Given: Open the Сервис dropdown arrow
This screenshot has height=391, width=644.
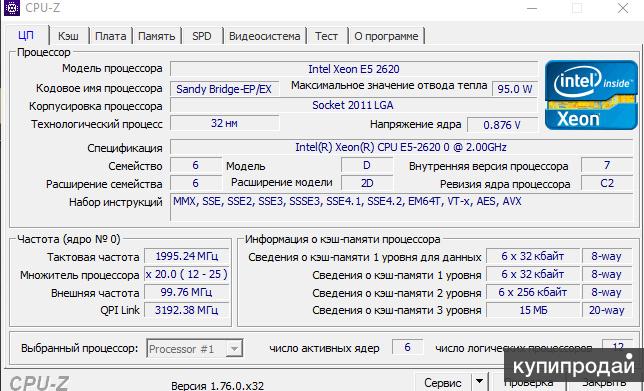Looking at the screenshot, I should coord(479,382).
